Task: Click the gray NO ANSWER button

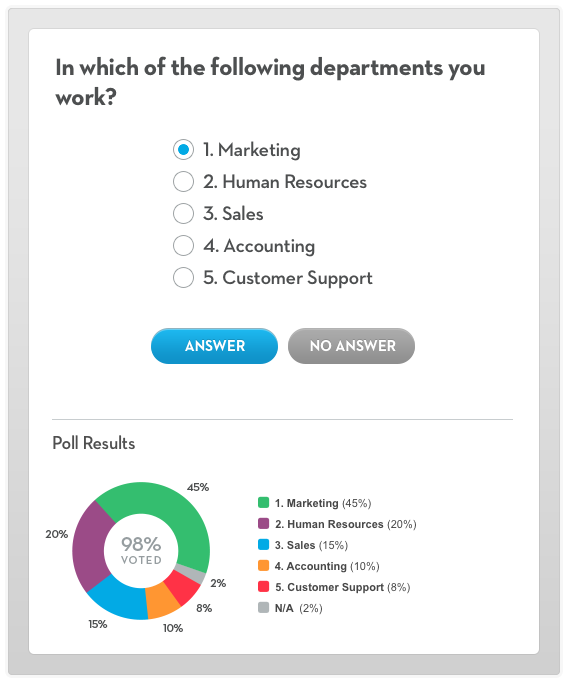Action: [352, 346]
